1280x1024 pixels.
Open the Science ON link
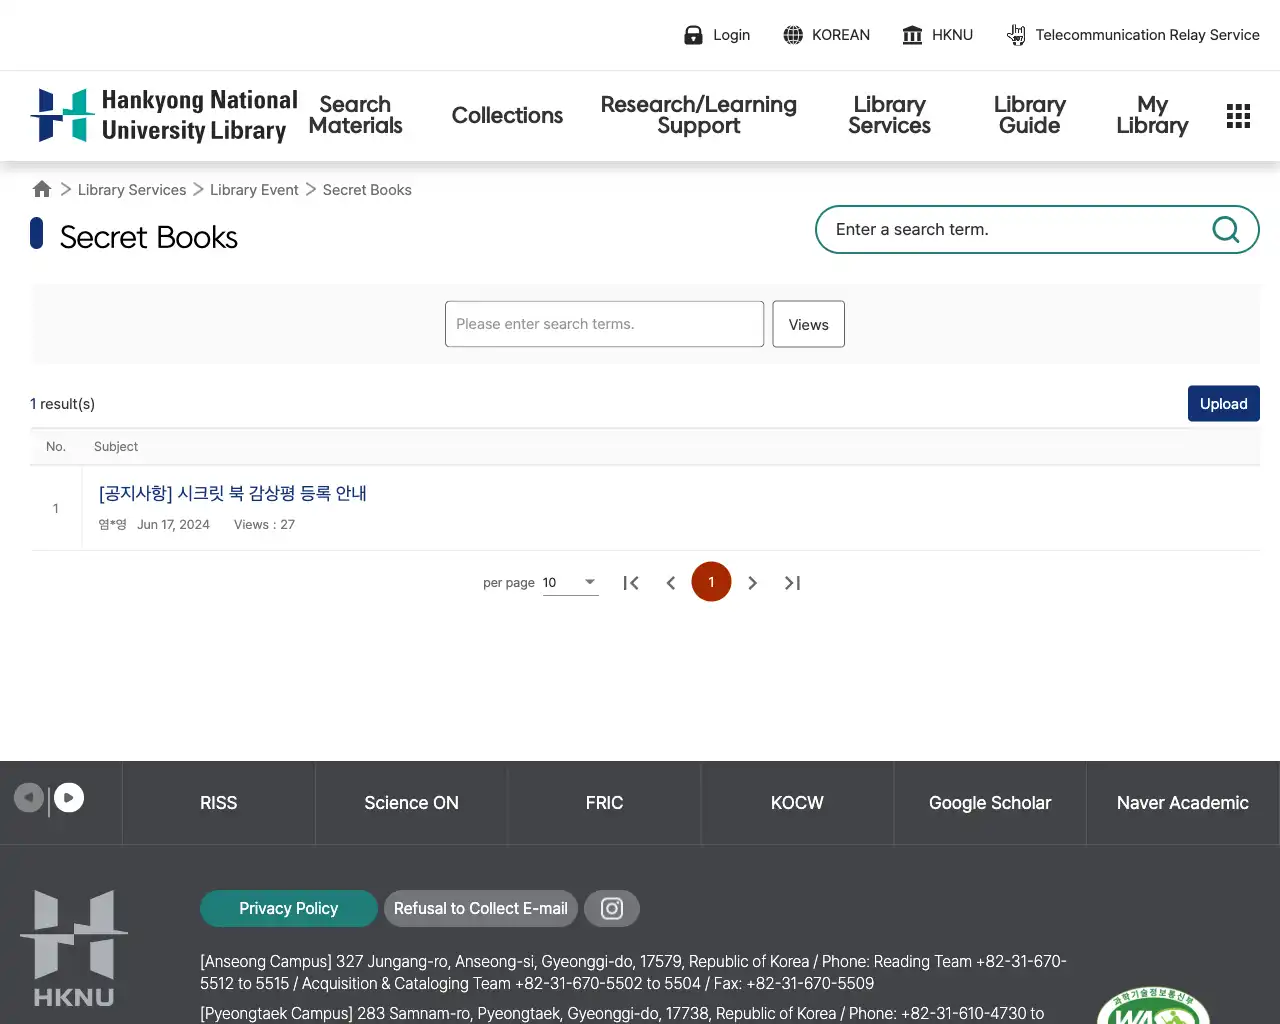click(x=411, y=803)
